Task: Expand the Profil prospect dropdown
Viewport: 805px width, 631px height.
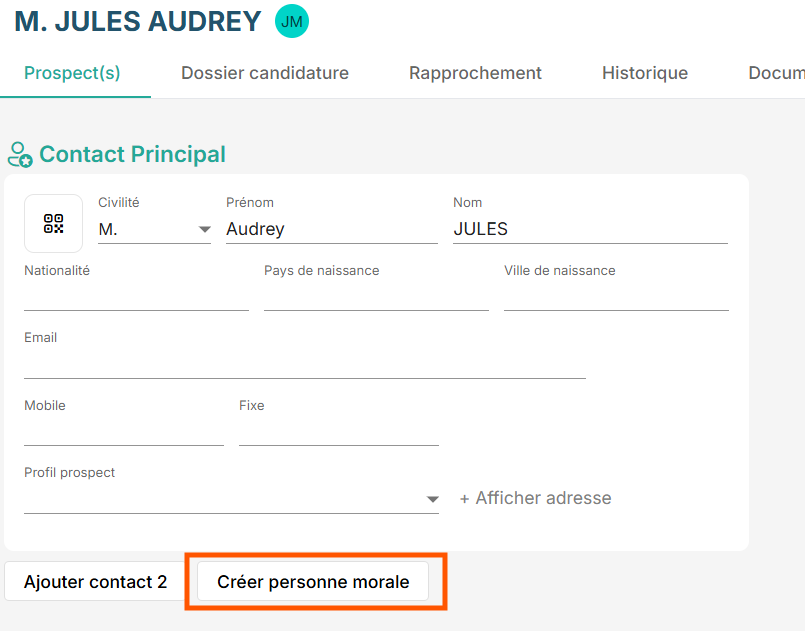Action: 432,499
